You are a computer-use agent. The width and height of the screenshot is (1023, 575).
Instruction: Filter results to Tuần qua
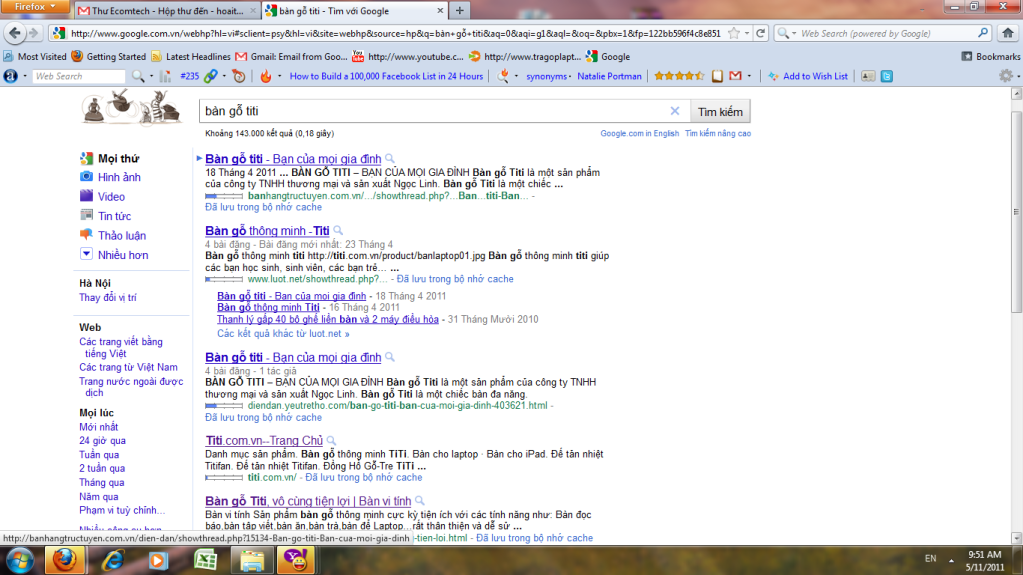(x=99, y=455)
